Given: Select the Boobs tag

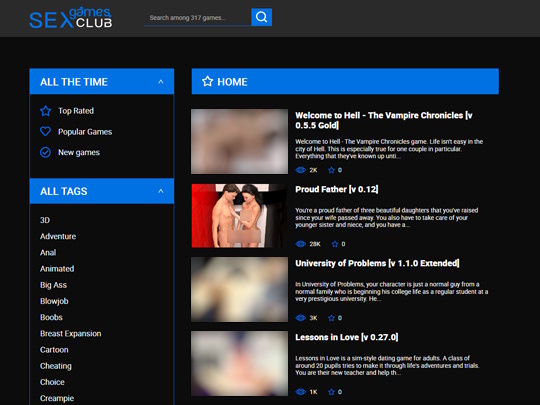Looking at the screenshot, I should pyautogui.click(x=51, y=317).
